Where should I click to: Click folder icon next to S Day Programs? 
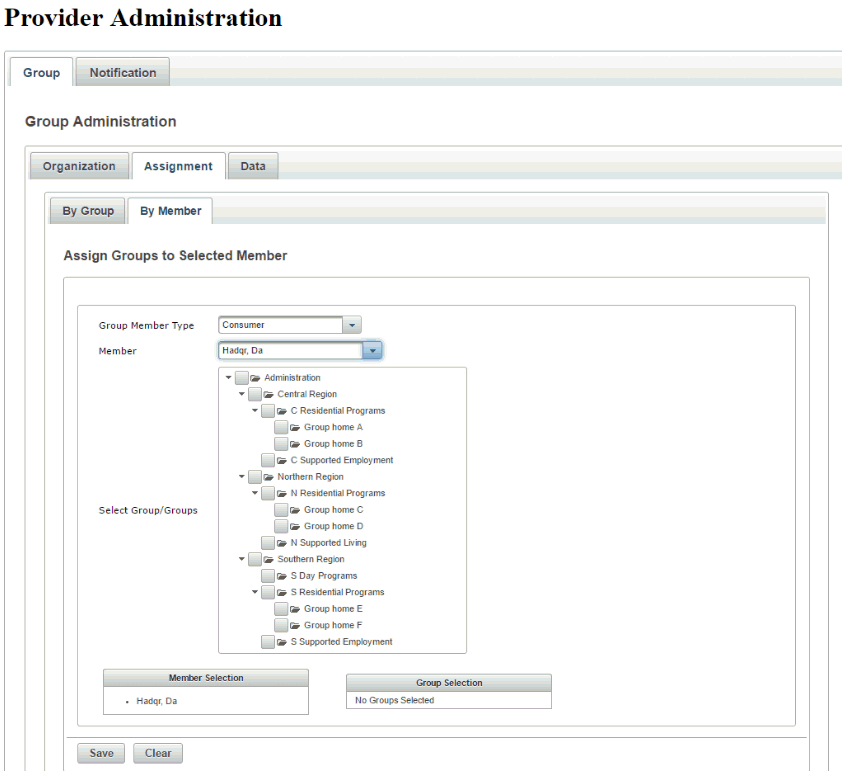(x=282, y=576)
